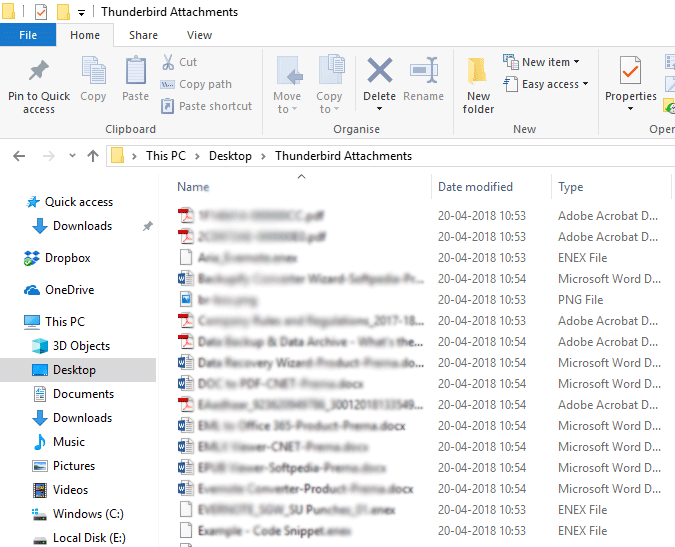Click the Rename icon
This screenshot has height=547, width=675.
[x=424, y=70]
